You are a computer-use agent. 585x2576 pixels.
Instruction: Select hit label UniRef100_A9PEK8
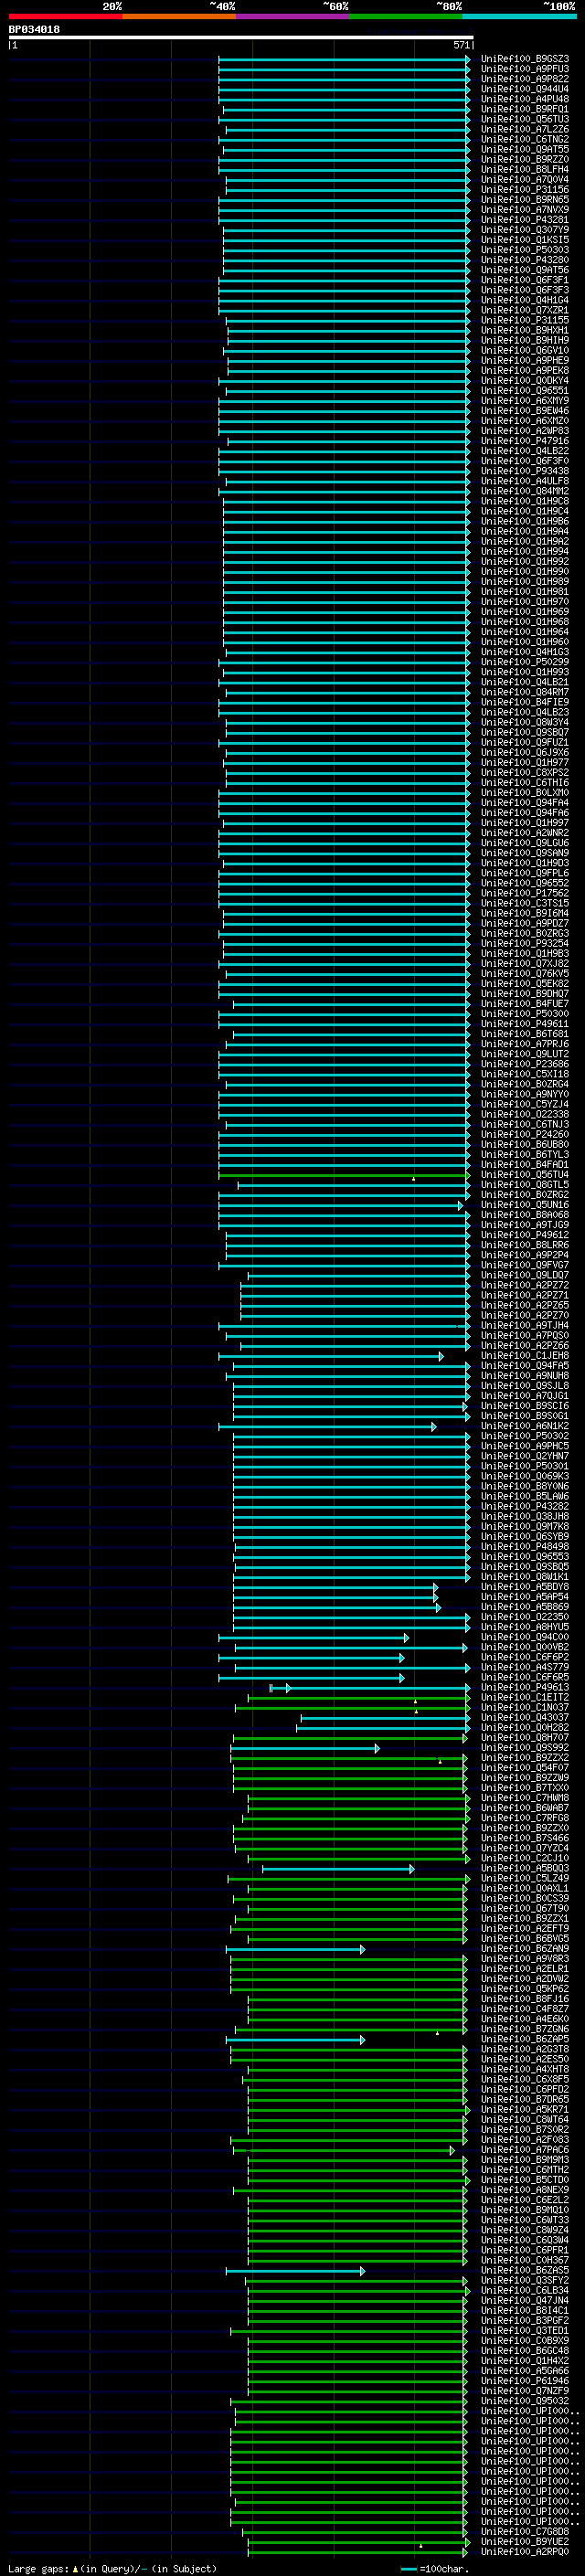(x=525, y=370)
